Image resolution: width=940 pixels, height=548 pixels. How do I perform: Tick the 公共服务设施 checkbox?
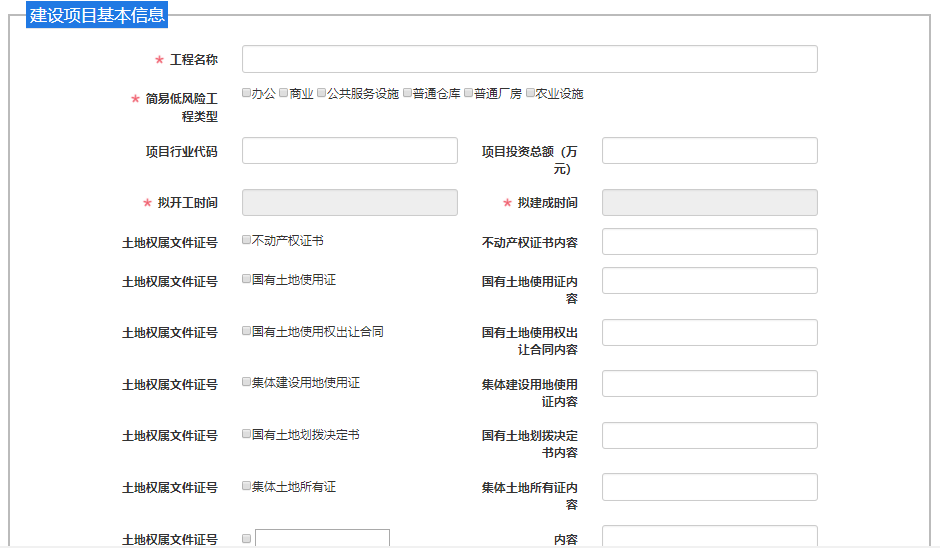[321, 92]
